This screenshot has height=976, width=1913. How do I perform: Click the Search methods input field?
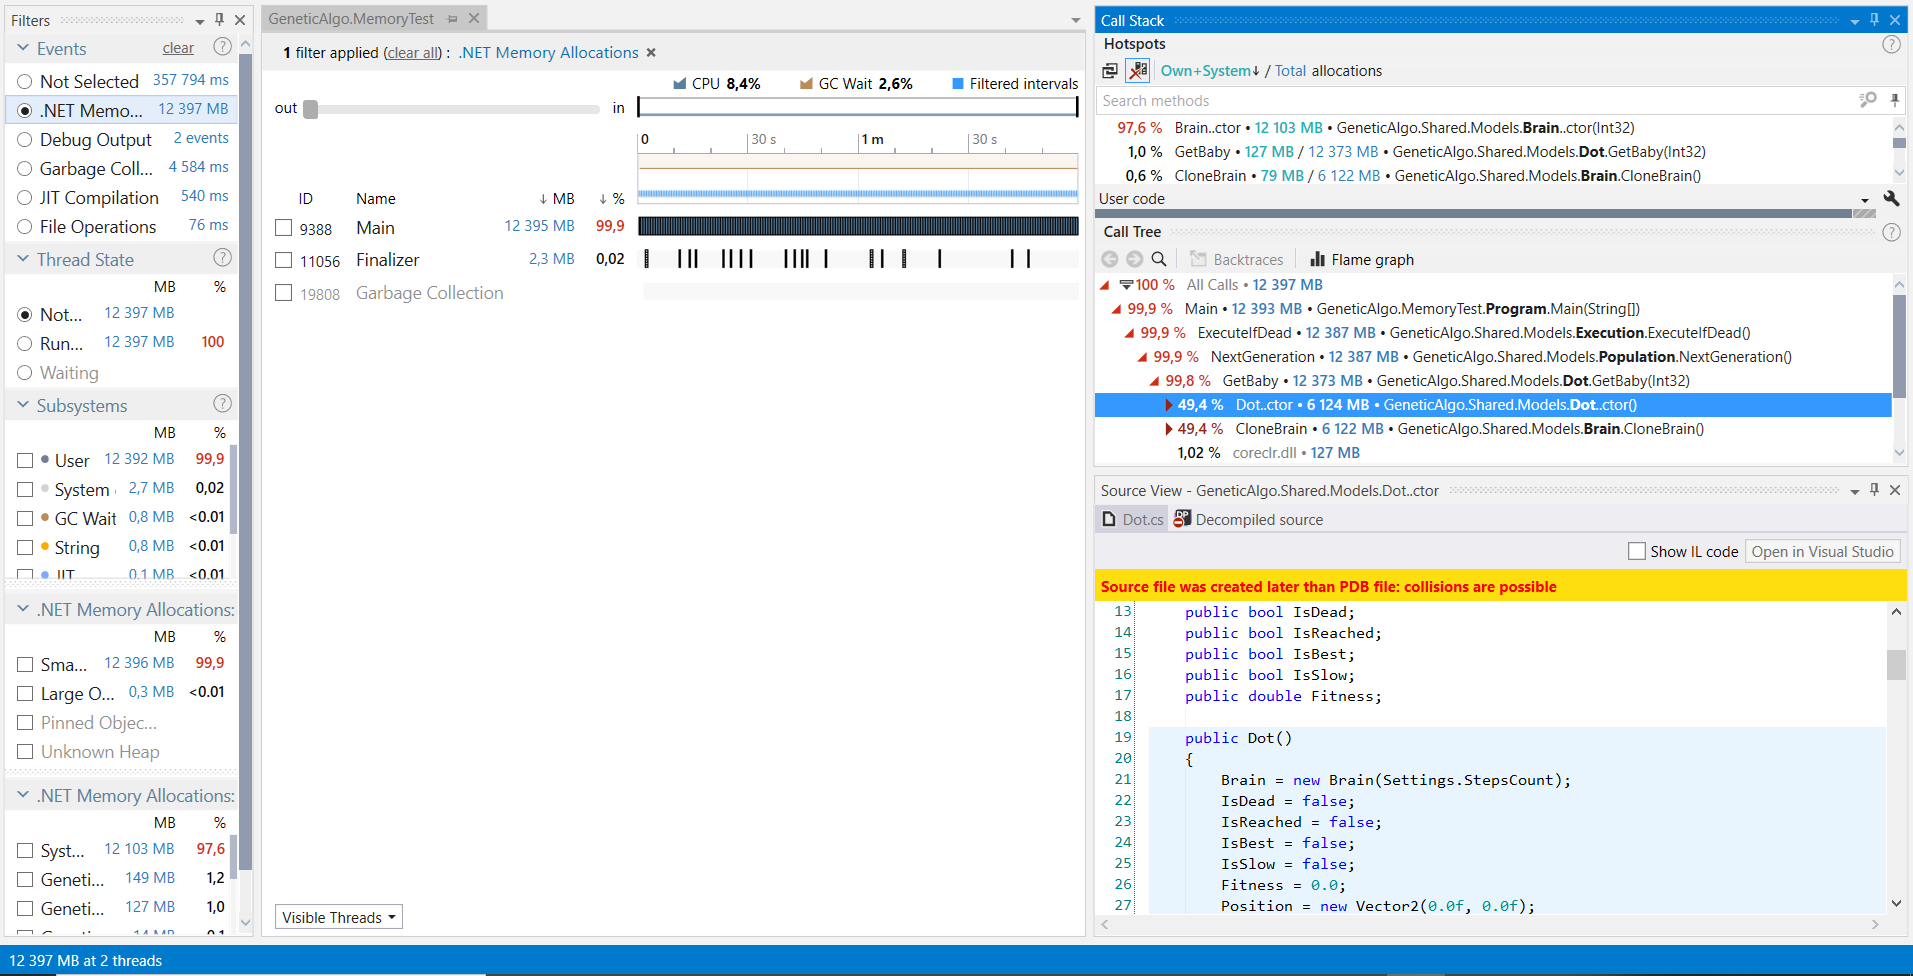pos(1475,100)
